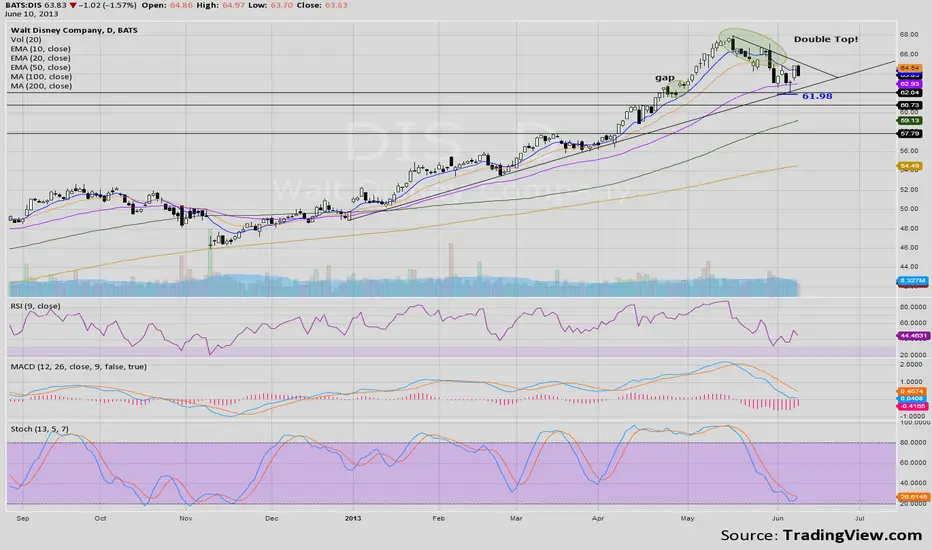Select the Stoch (13, 5, 7) indicator label
The width and height of the screenshot is (932, 550).
[x=40, y=429]
